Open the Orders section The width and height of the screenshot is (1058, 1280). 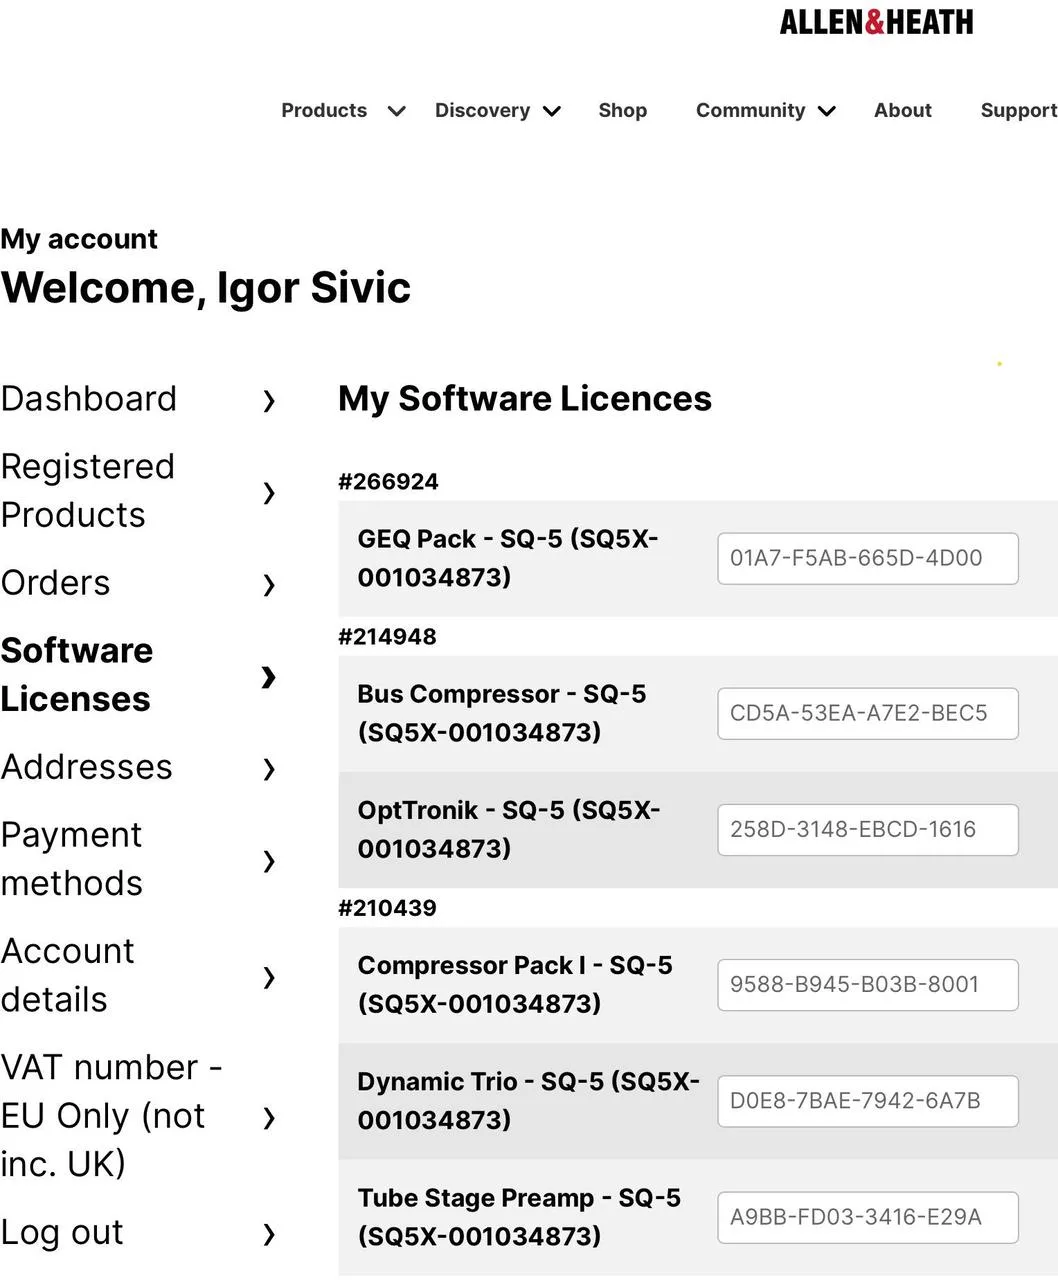click(x=56, y=582)
